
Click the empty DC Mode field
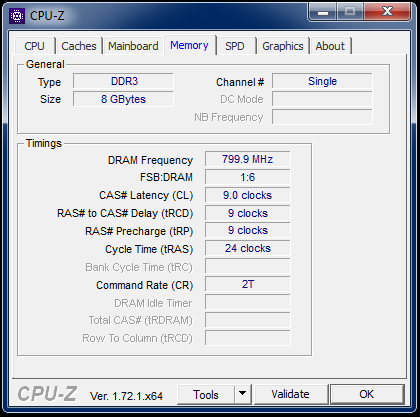pyautogui.click(x=322, y=99)
